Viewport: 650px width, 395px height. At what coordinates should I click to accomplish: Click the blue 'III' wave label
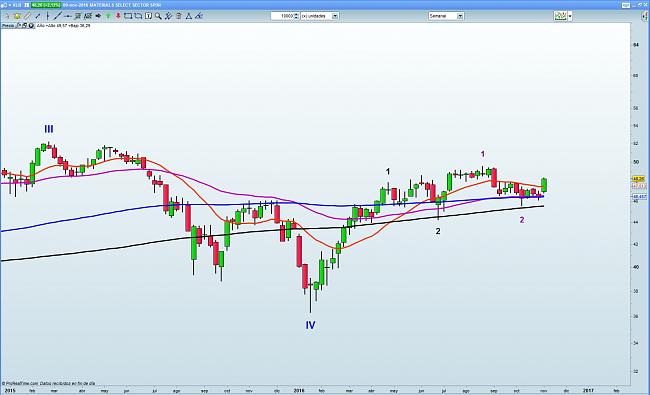click(49, 129)
